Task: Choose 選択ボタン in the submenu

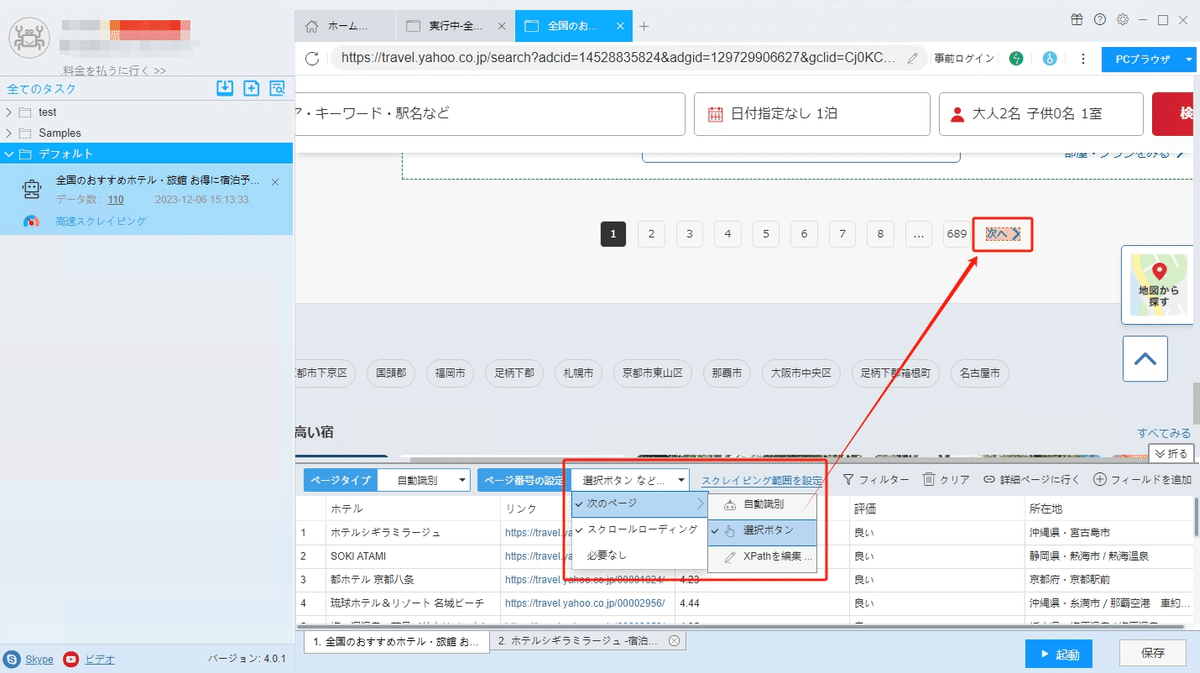Action: (x=763, y=531)
